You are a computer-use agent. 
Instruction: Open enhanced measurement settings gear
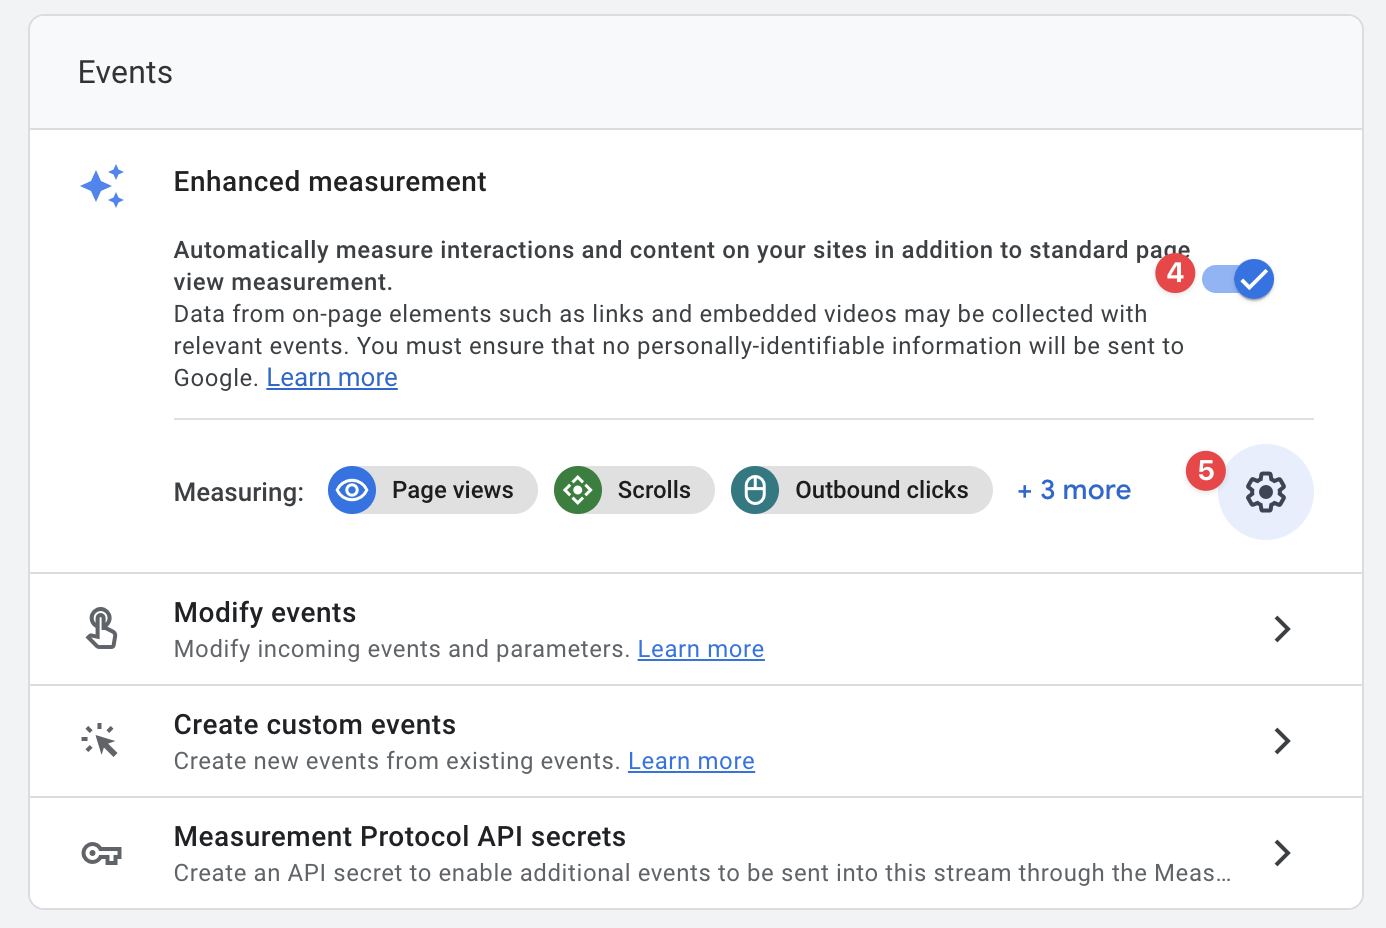1265,492
